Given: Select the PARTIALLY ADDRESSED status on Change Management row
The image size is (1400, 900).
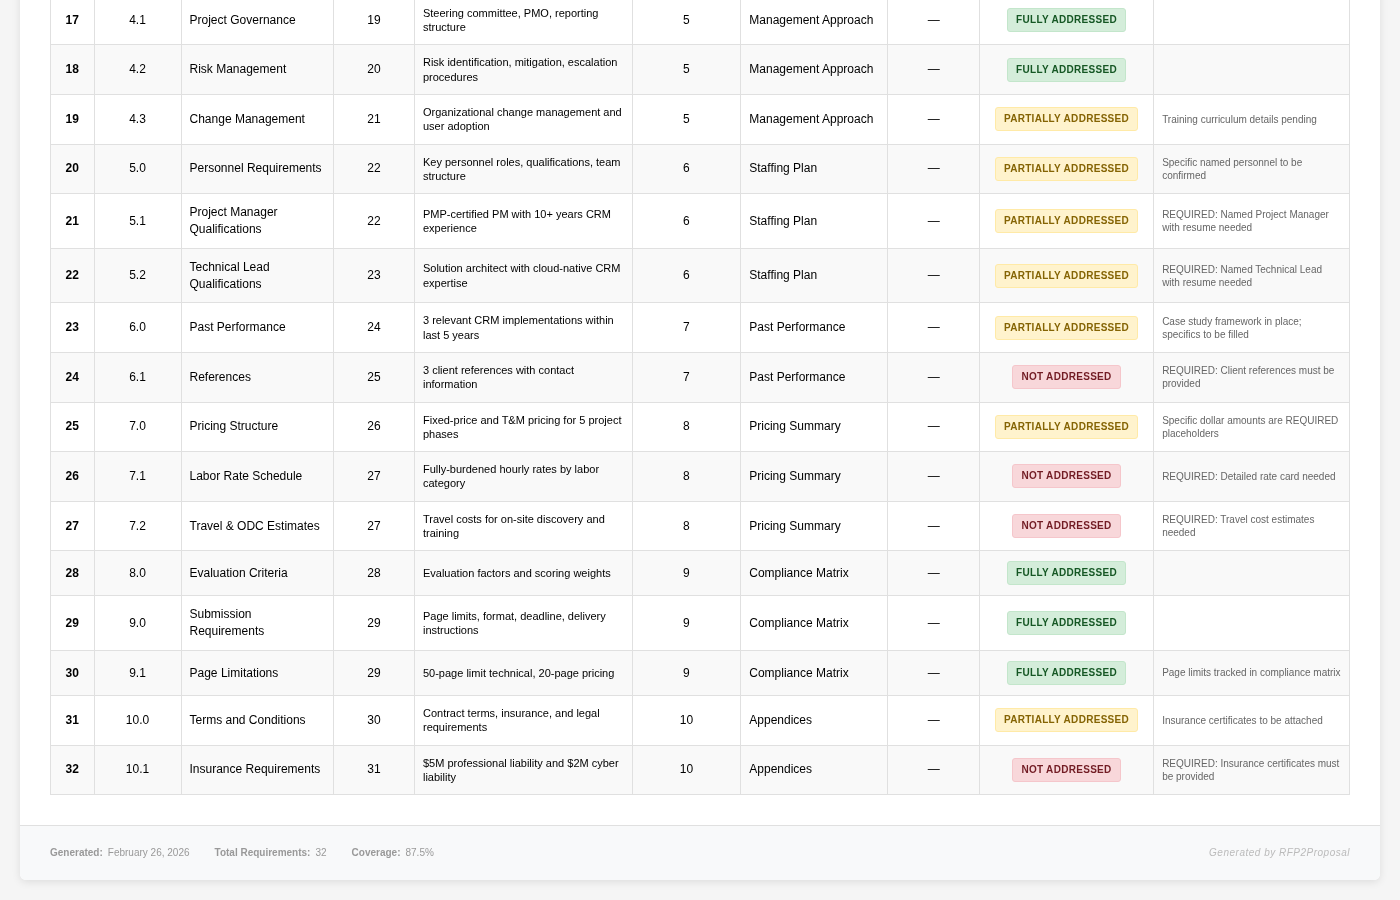Looking at the screenshot, I should click(1066, 119).
